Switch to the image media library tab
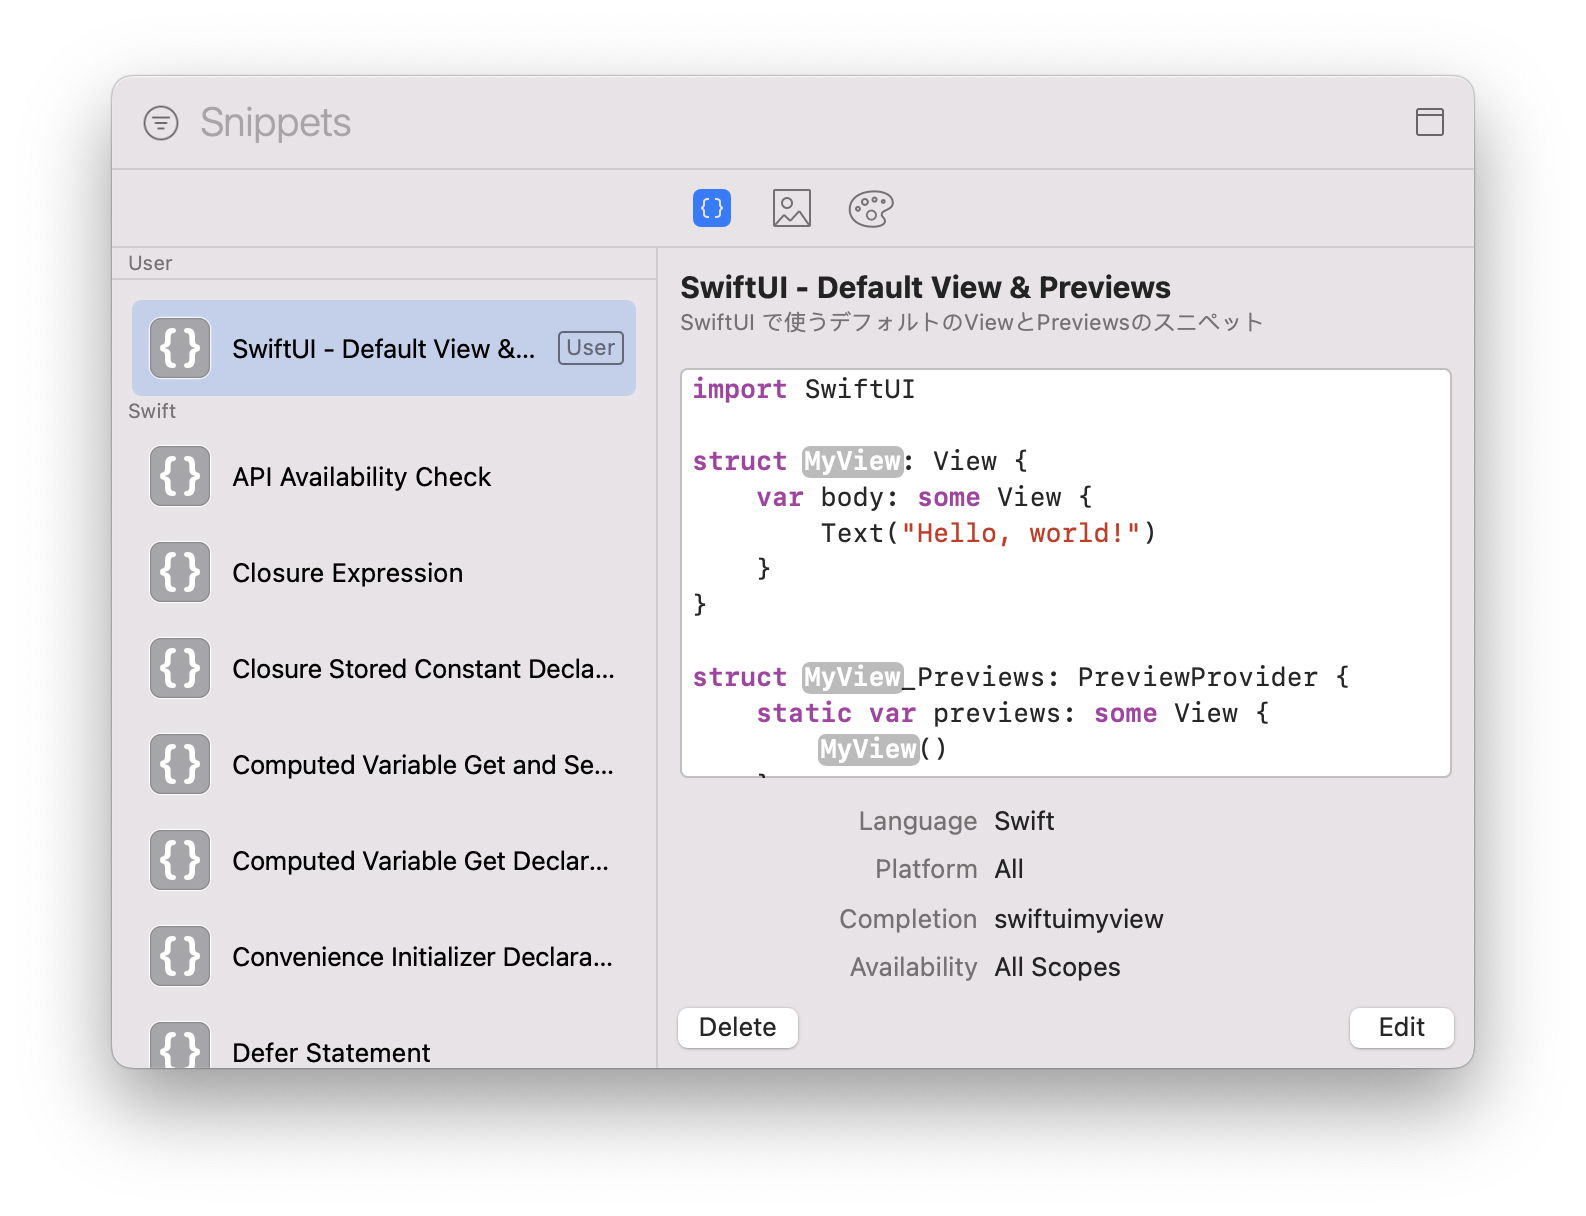 [791, 208]
